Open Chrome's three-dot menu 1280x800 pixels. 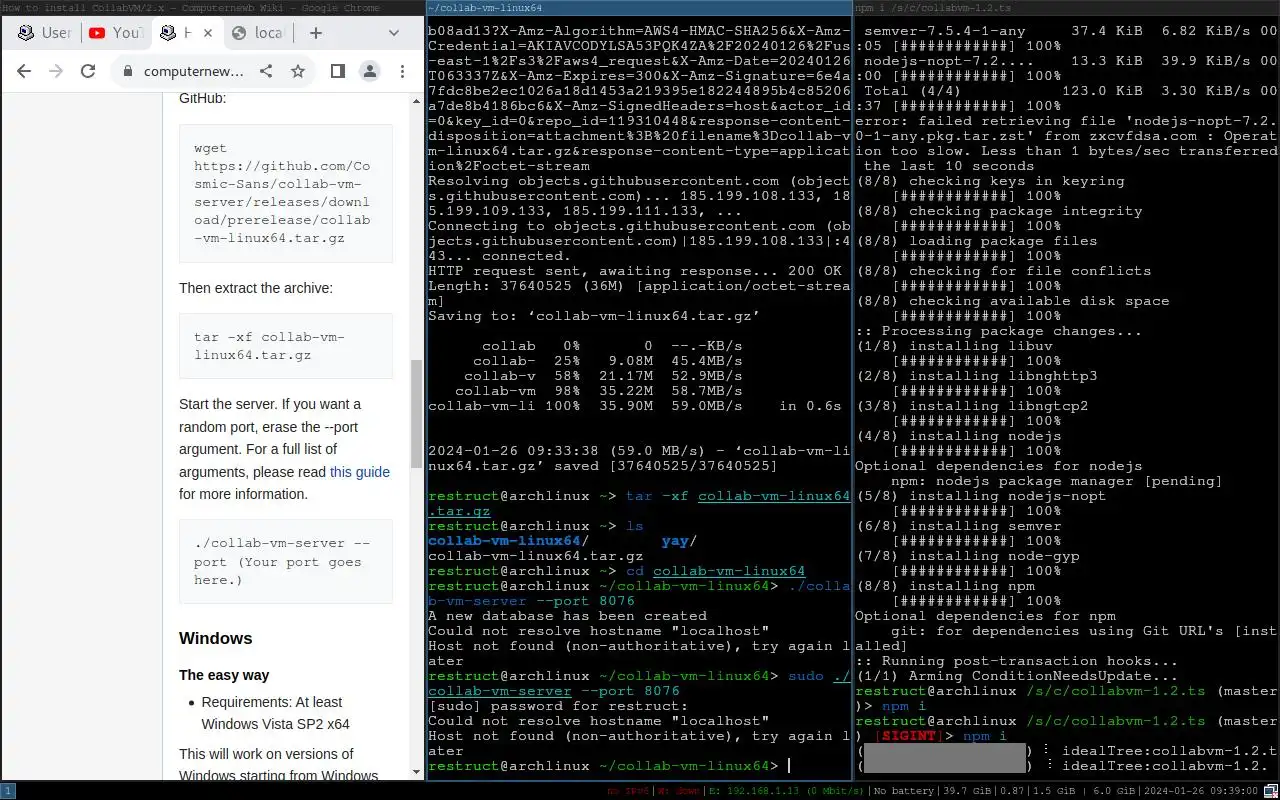(402, 71)
